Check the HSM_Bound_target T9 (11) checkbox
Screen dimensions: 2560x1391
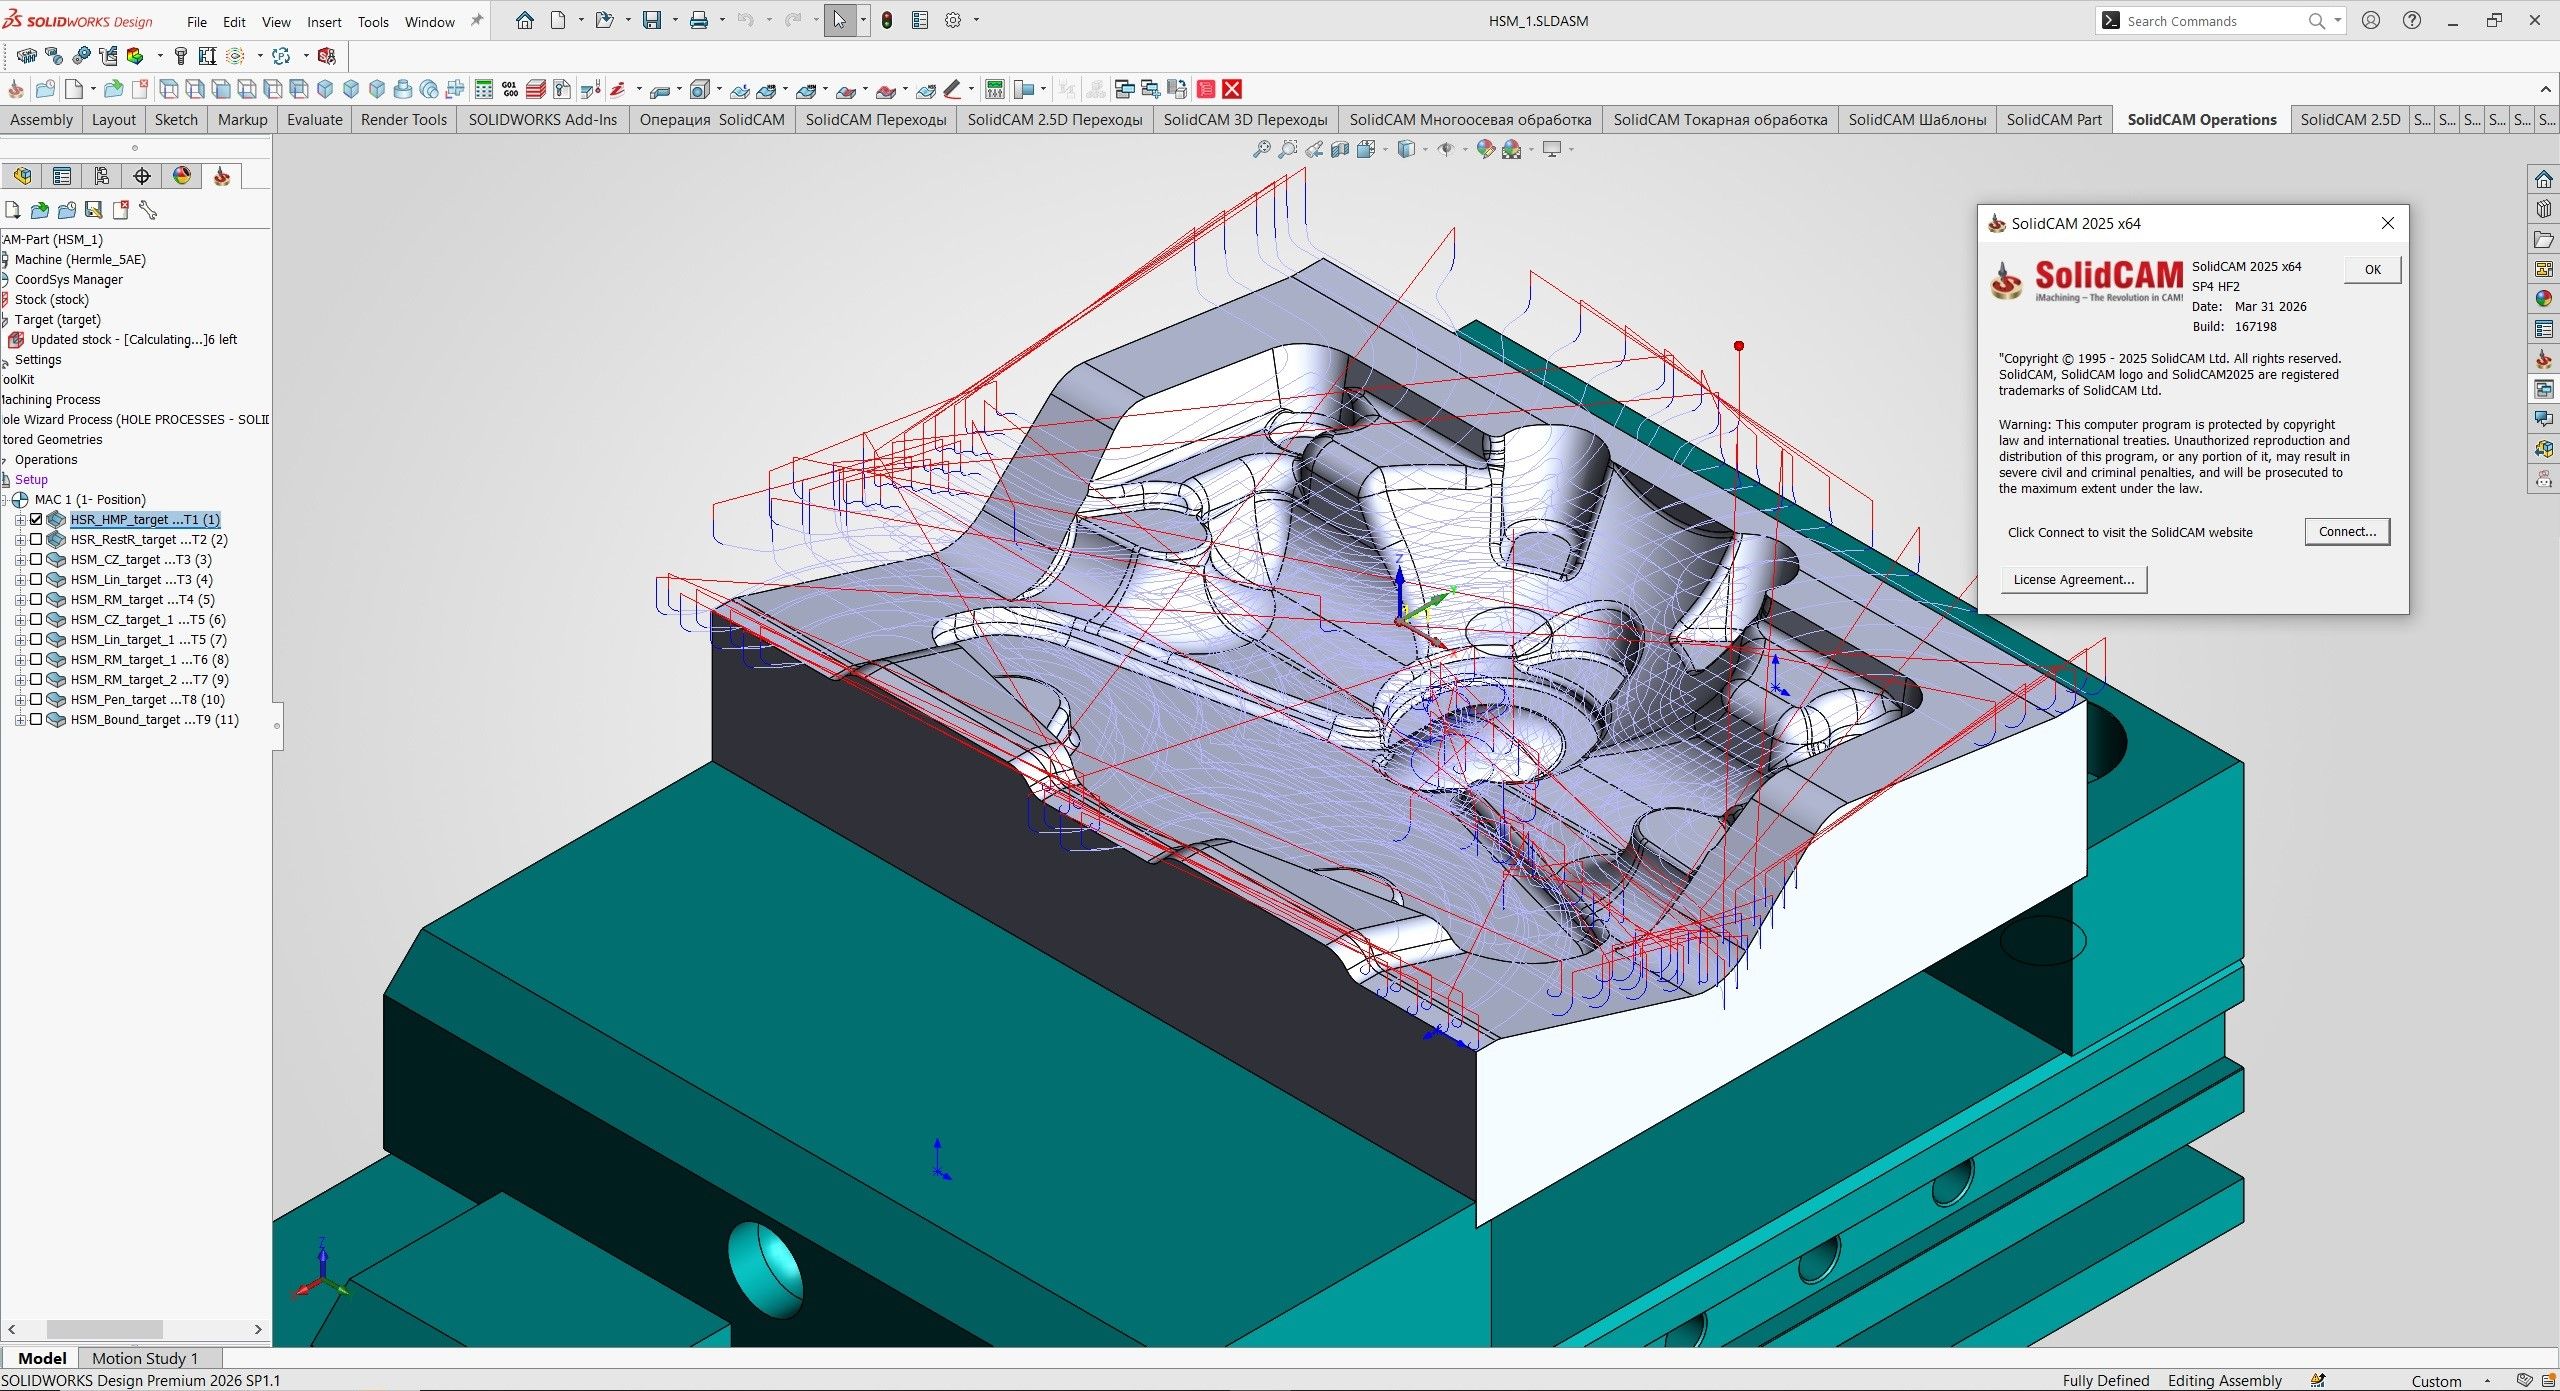tap(36, 719)
